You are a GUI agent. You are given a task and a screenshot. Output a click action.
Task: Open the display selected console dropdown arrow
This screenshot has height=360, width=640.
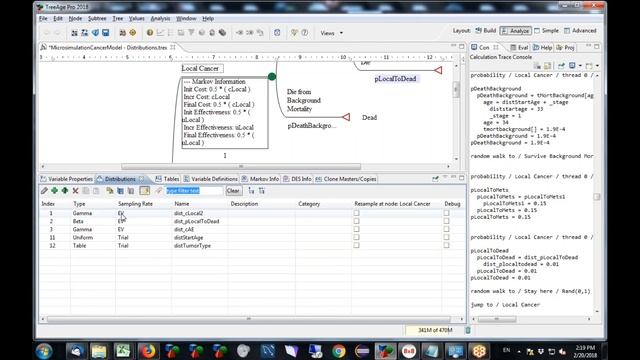[580, 66]
